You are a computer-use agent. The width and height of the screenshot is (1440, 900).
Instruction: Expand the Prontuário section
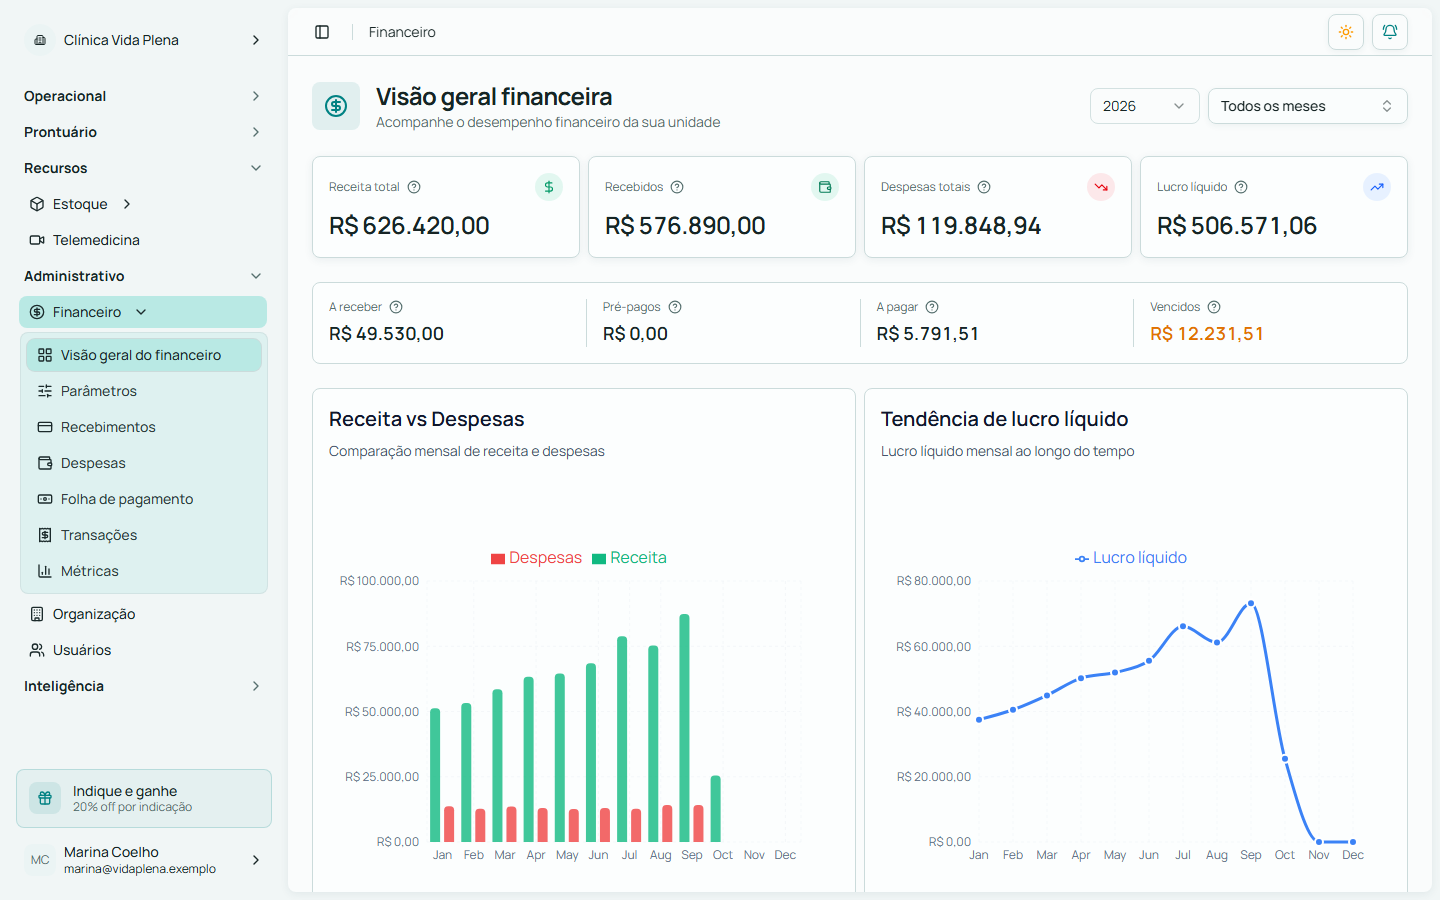143,132
